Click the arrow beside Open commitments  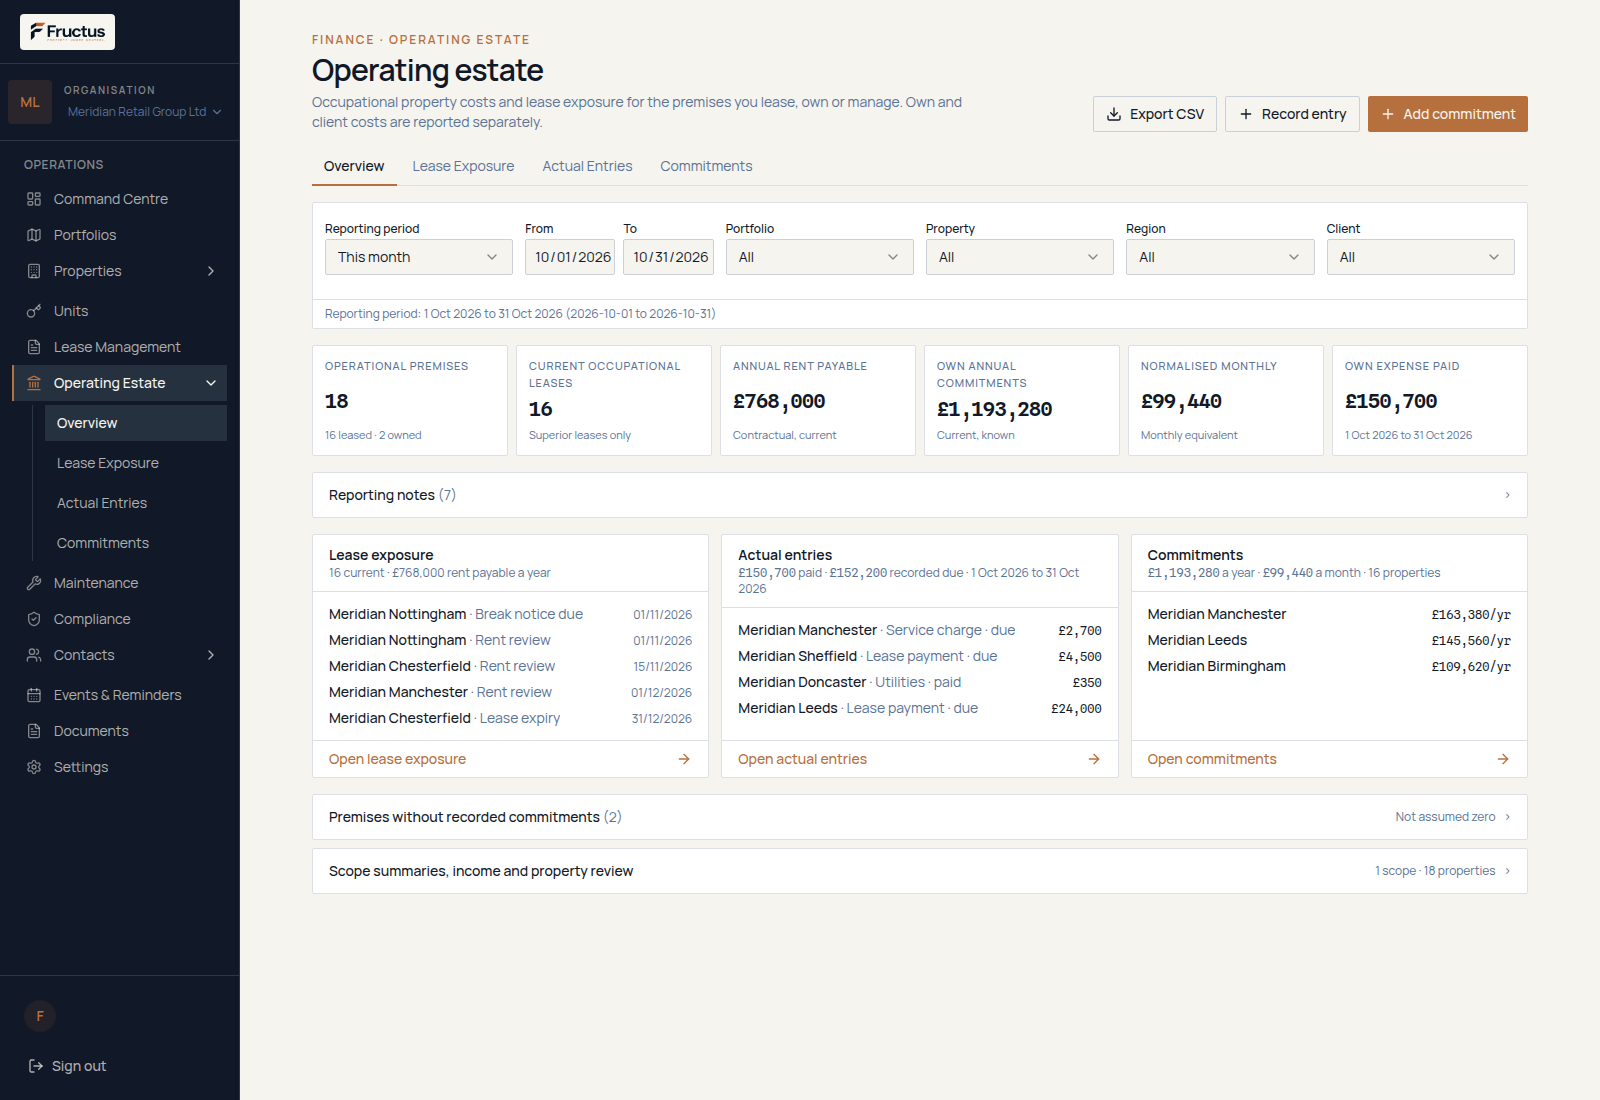[x=1503, y=759]
